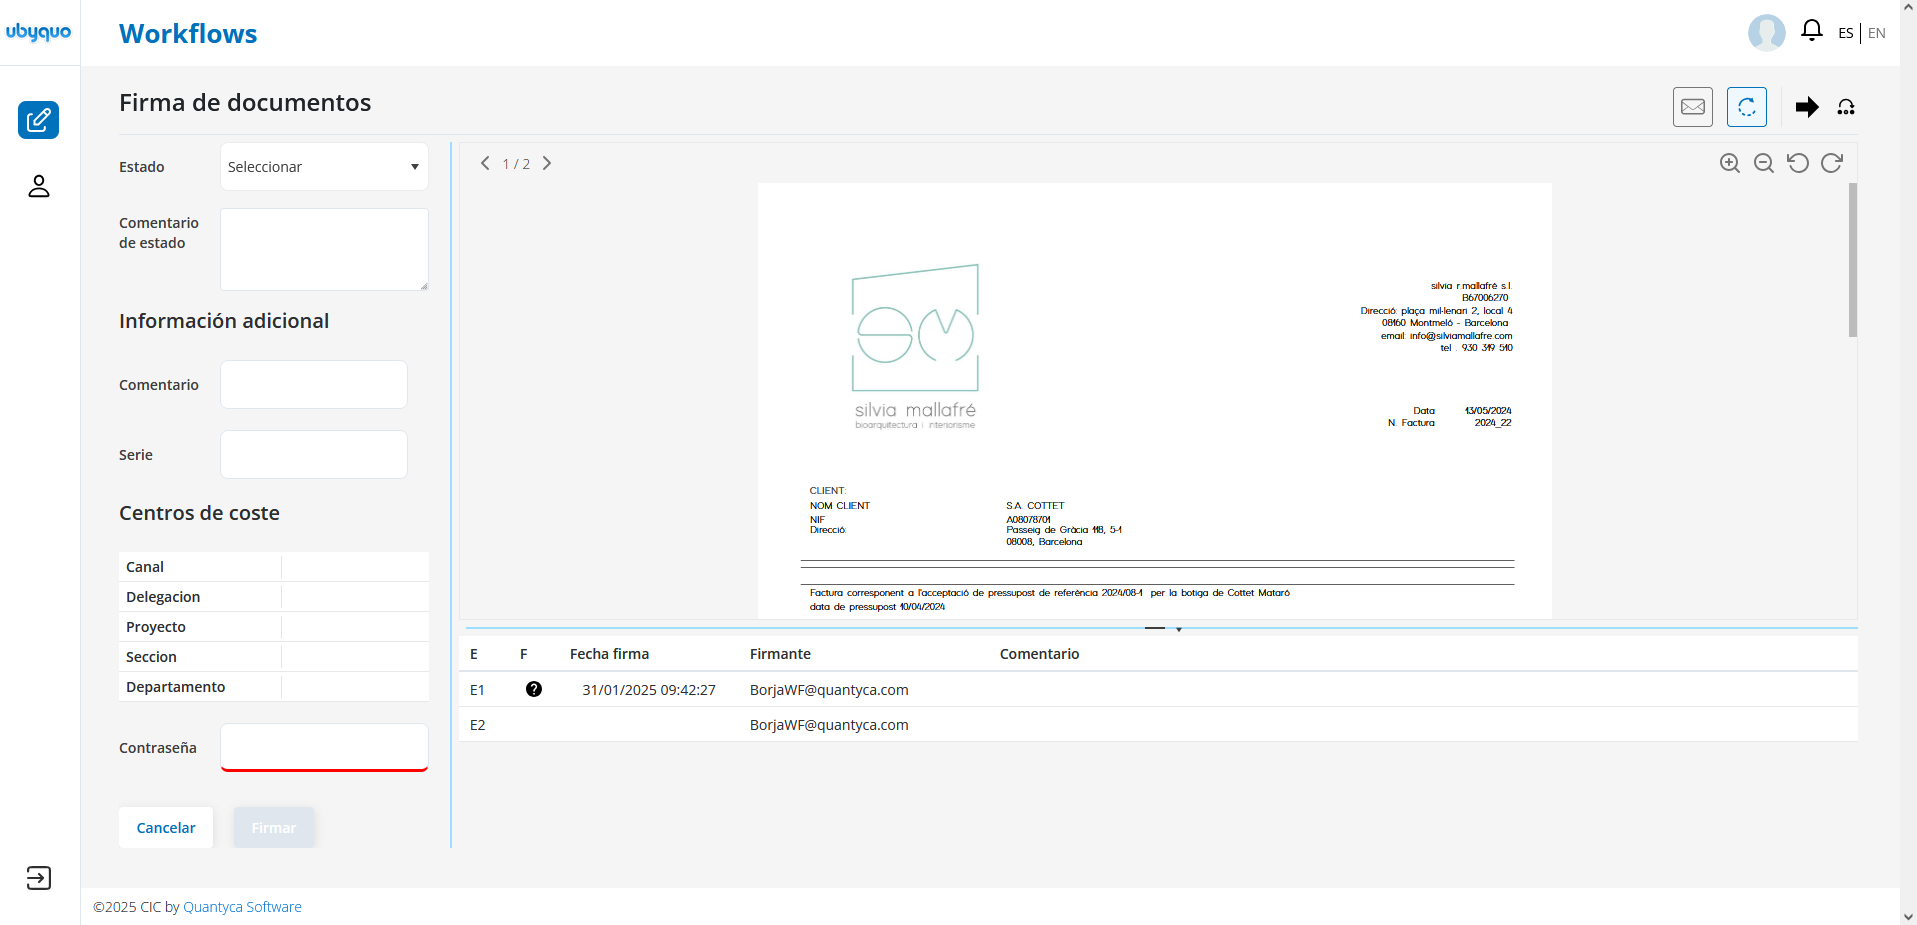Screen dimensions: 1917x925
Task: Click the Departamento cost center value cell
Action: click(355, 687)
